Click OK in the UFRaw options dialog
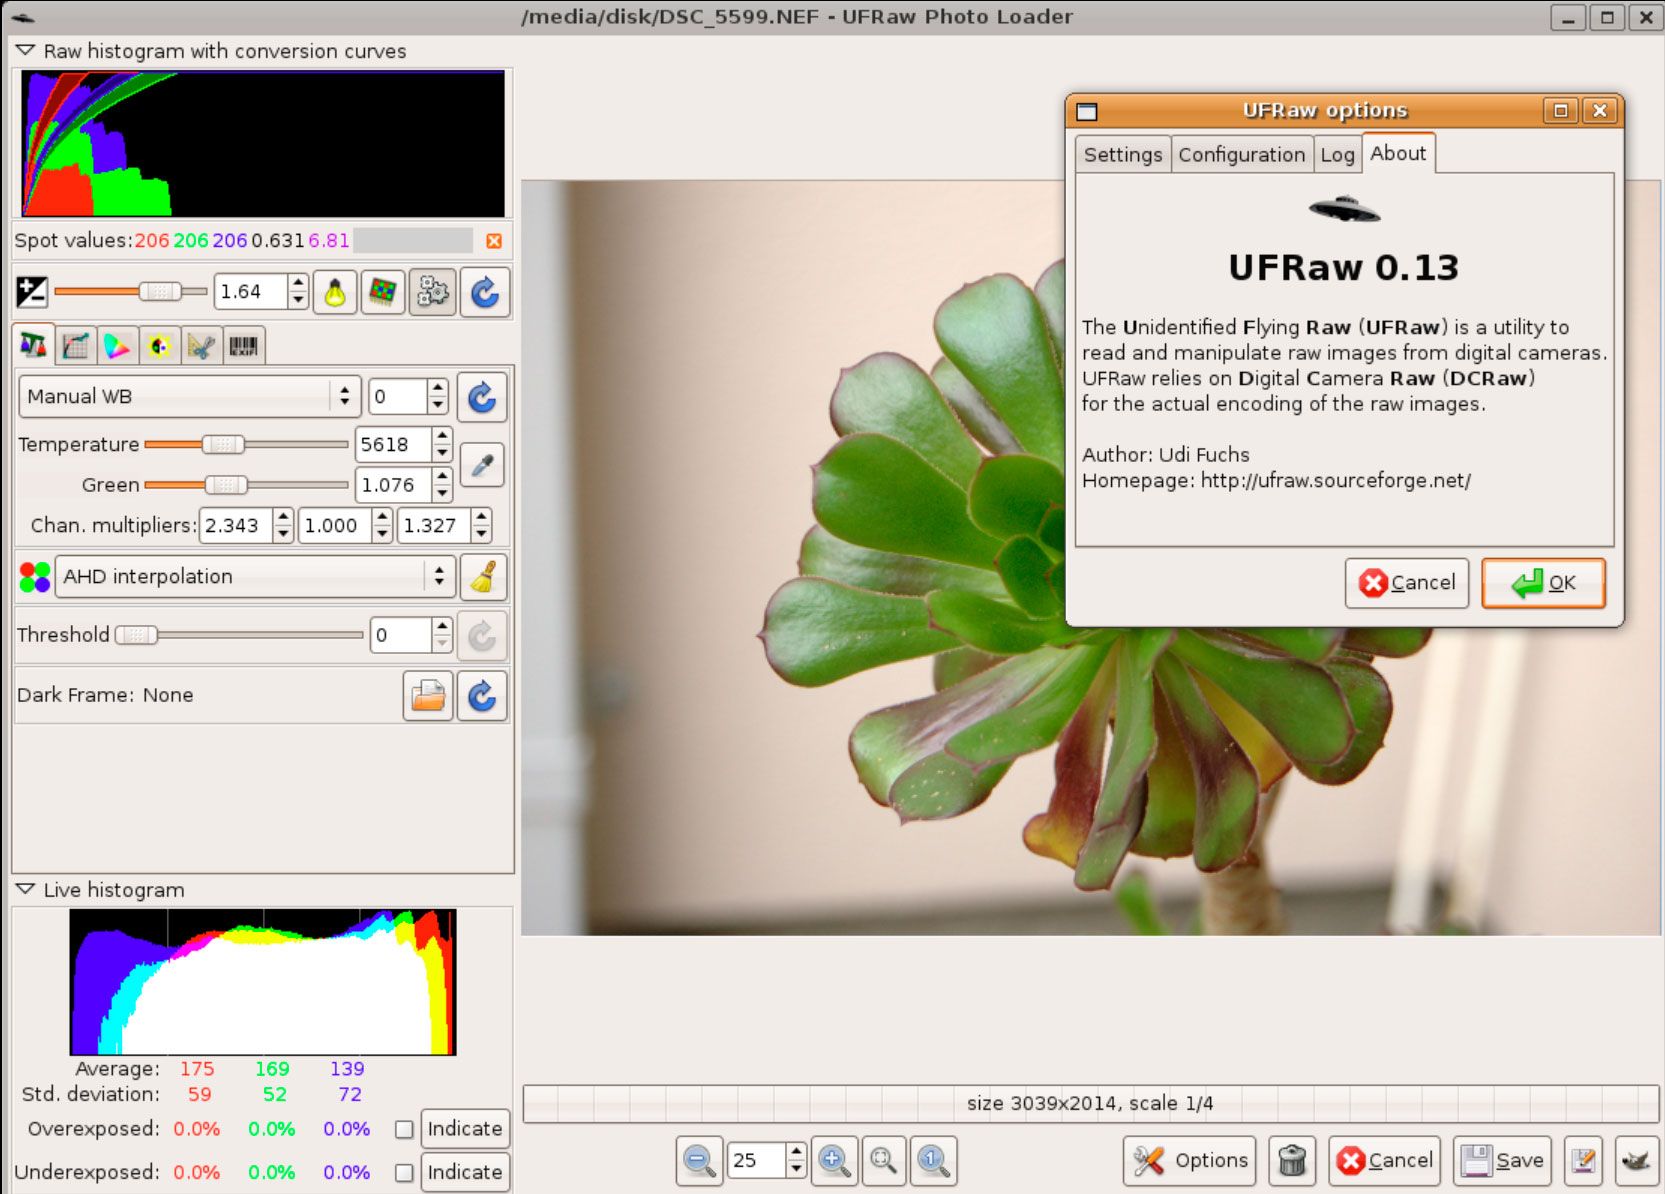The image size is (1665, 1194). pos(1542,582)
